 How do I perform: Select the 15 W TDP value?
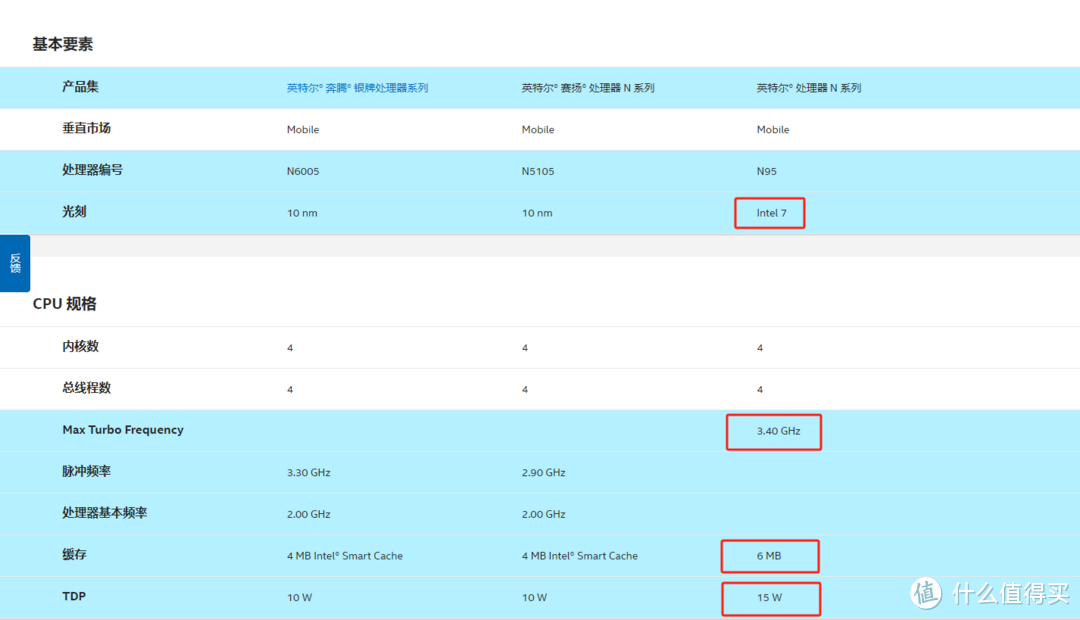769,598
